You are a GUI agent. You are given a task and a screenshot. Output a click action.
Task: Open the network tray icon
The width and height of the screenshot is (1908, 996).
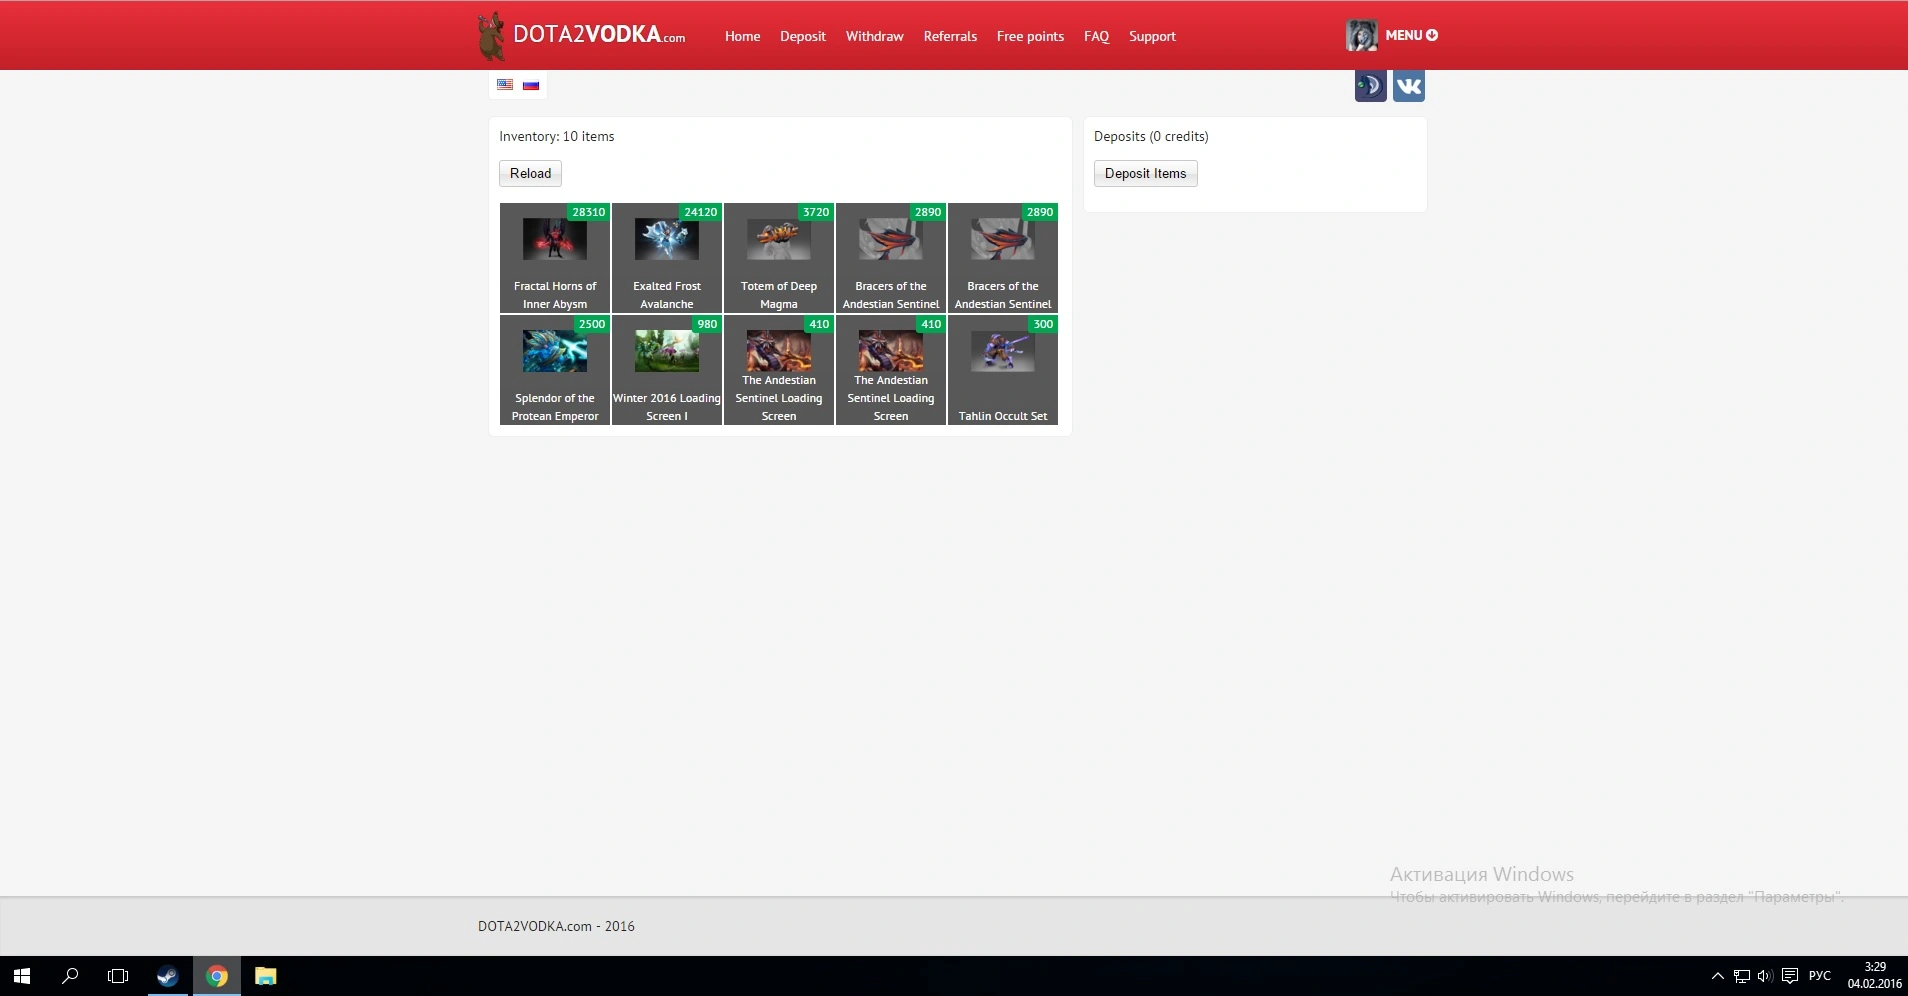point(1741,976)
